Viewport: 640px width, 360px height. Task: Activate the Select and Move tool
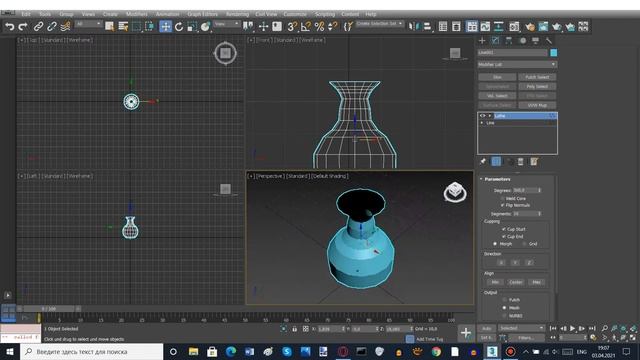165,27
